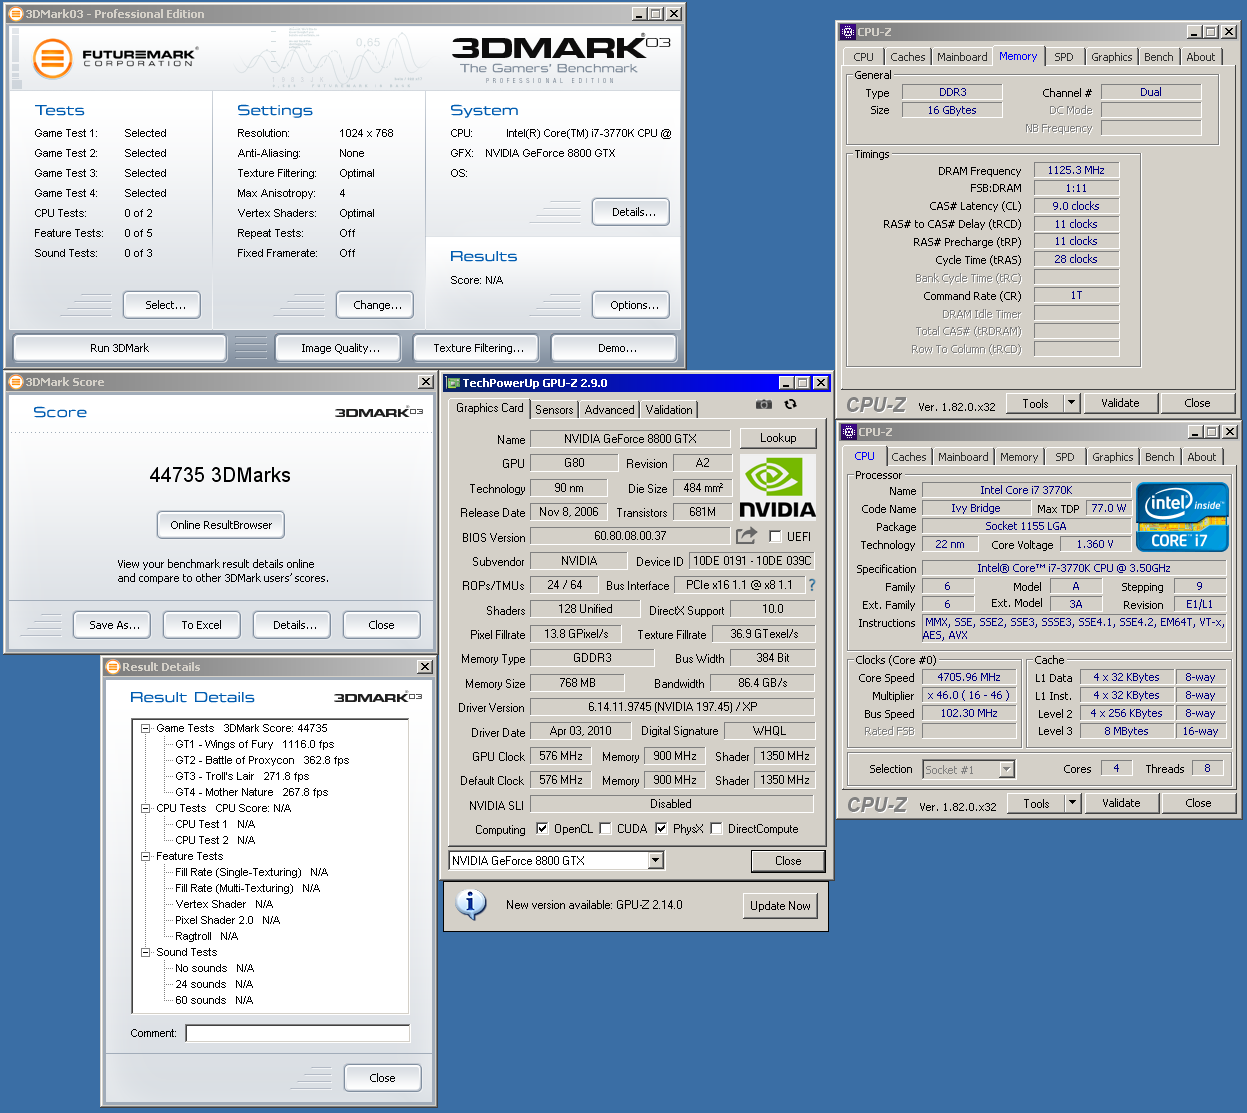The width and height of the screenshot is (1247, 1113).
Task: Enable the DirectCompute checkbox
Action: click(716, 828)
